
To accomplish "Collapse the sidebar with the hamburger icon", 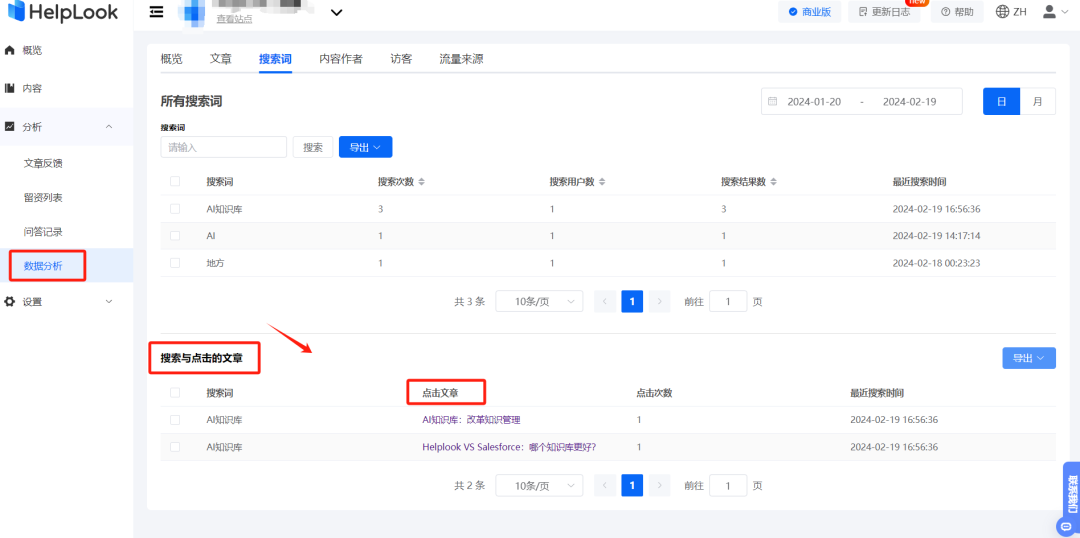I will coord(157,12).
